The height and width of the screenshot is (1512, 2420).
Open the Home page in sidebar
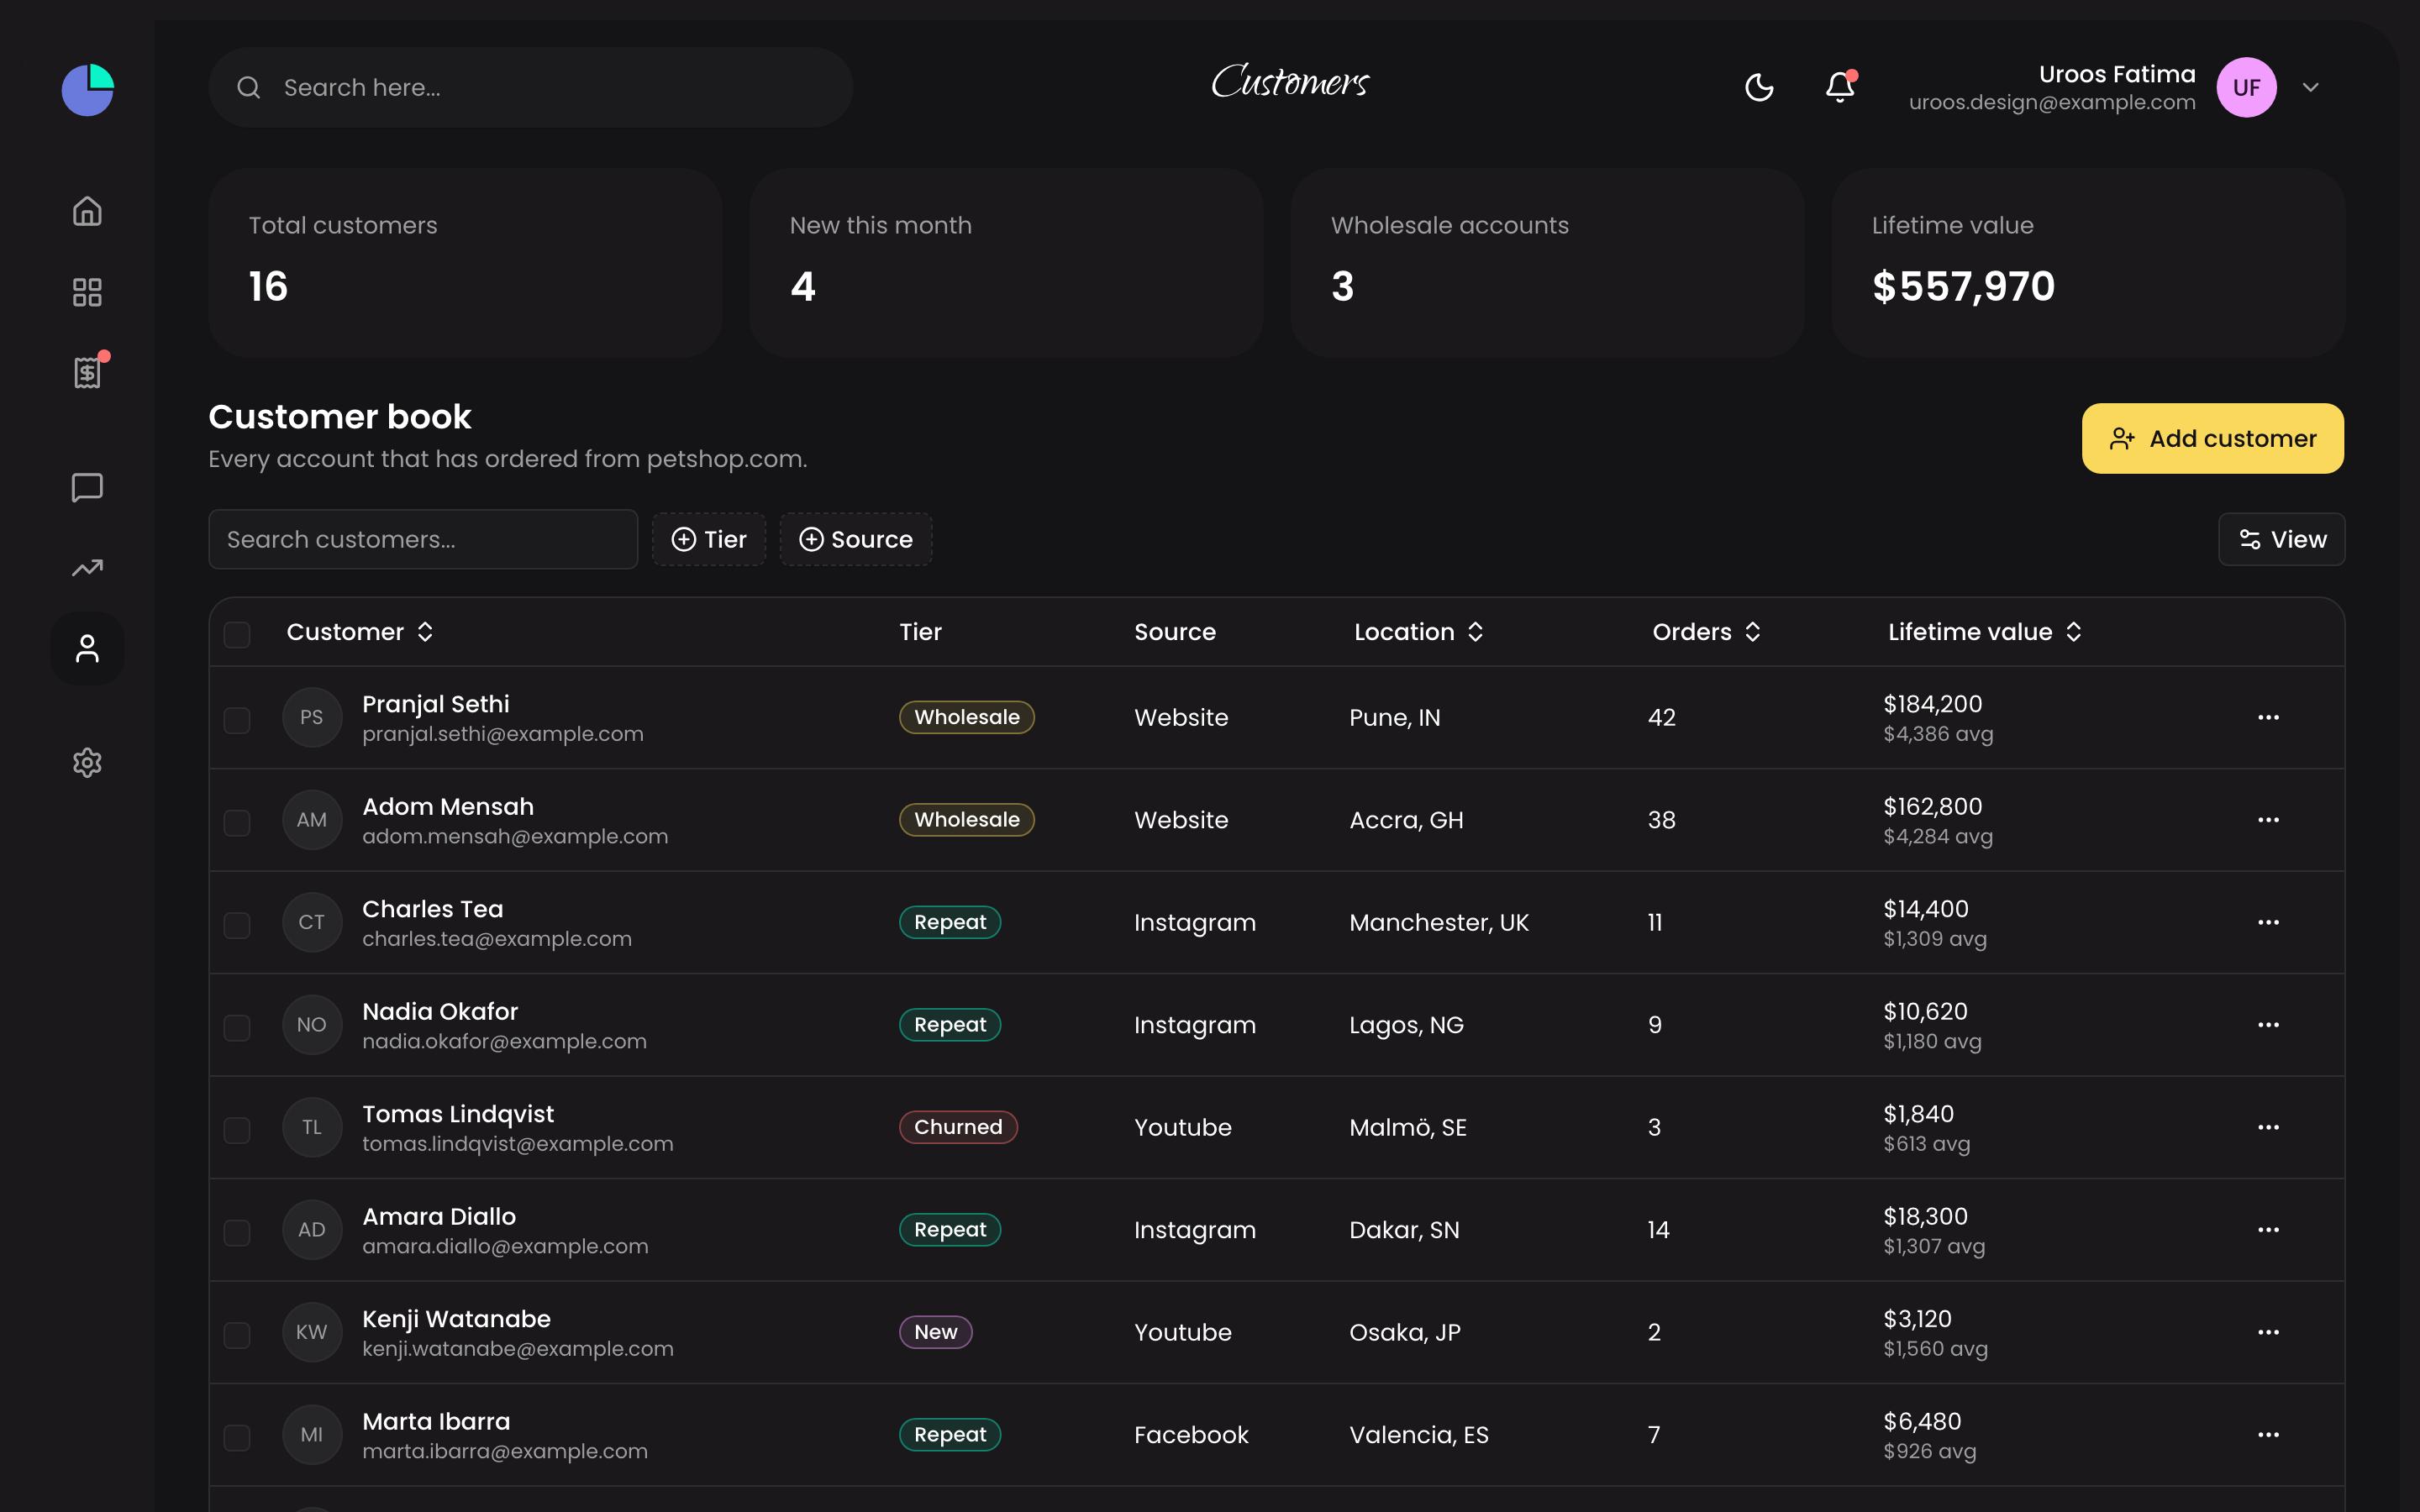pyautogui.click(x=87, y=211)
